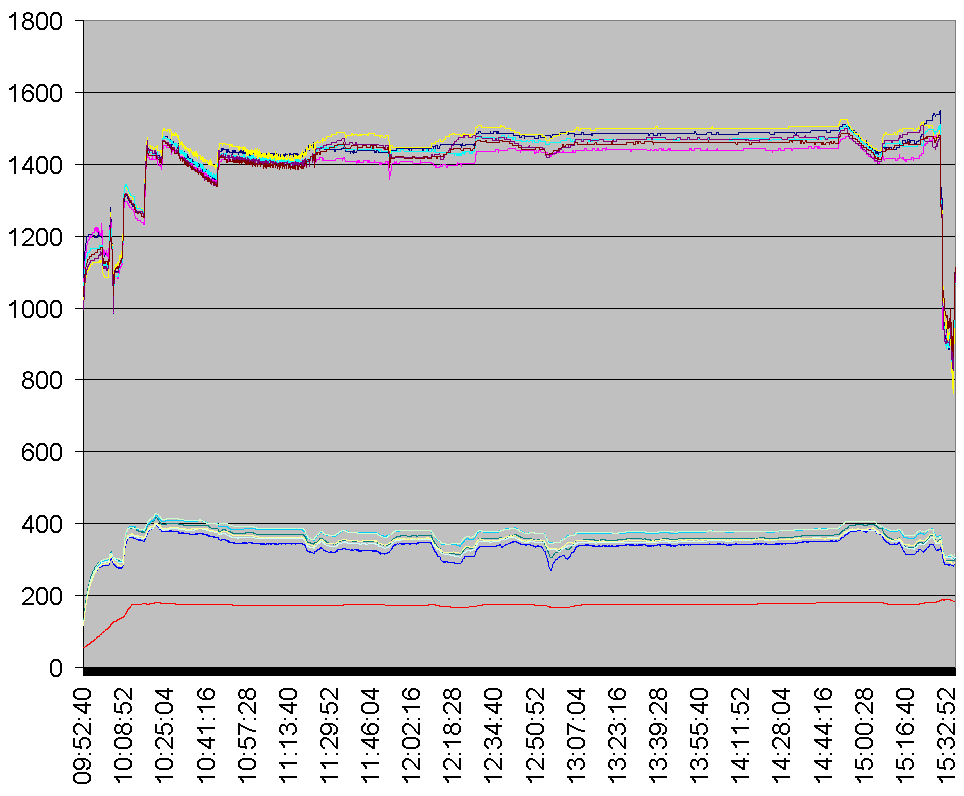Select the 11:13:40 time label
The width and height of the screenshot is (964, 796).
coord(288,736)
